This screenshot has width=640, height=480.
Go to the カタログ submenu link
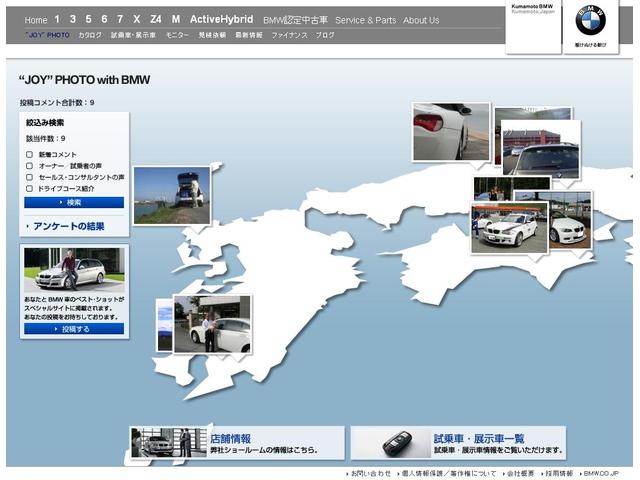[x=90, y=35]
